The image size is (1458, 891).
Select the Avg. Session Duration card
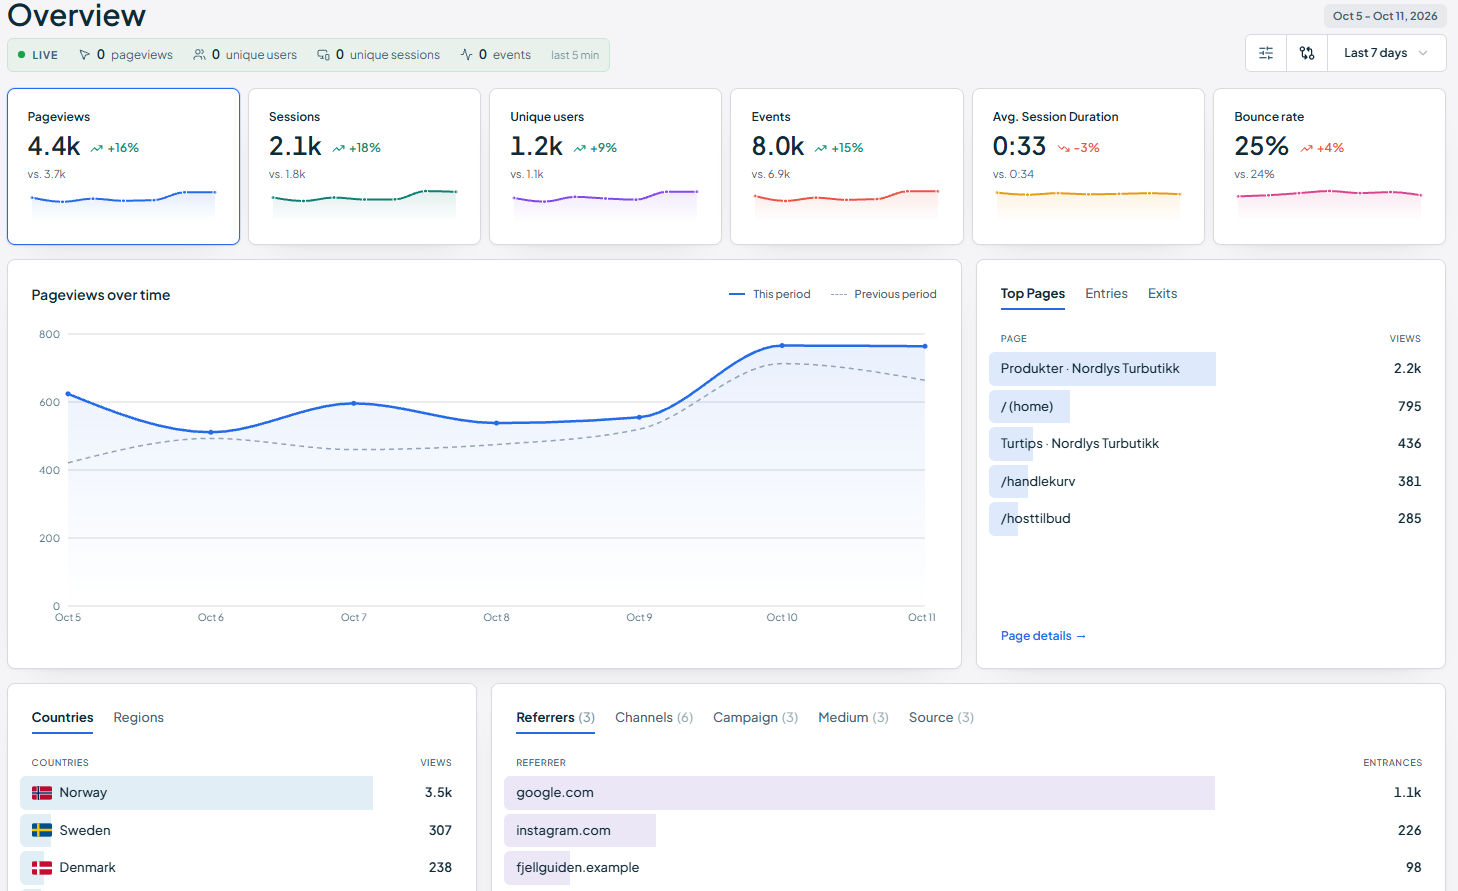pos(1088,166)
